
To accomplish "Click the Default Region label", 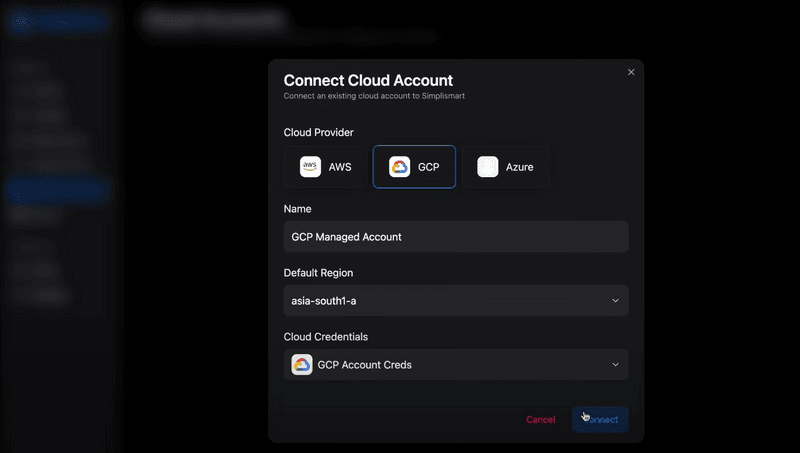I will [x=318, y=273].
